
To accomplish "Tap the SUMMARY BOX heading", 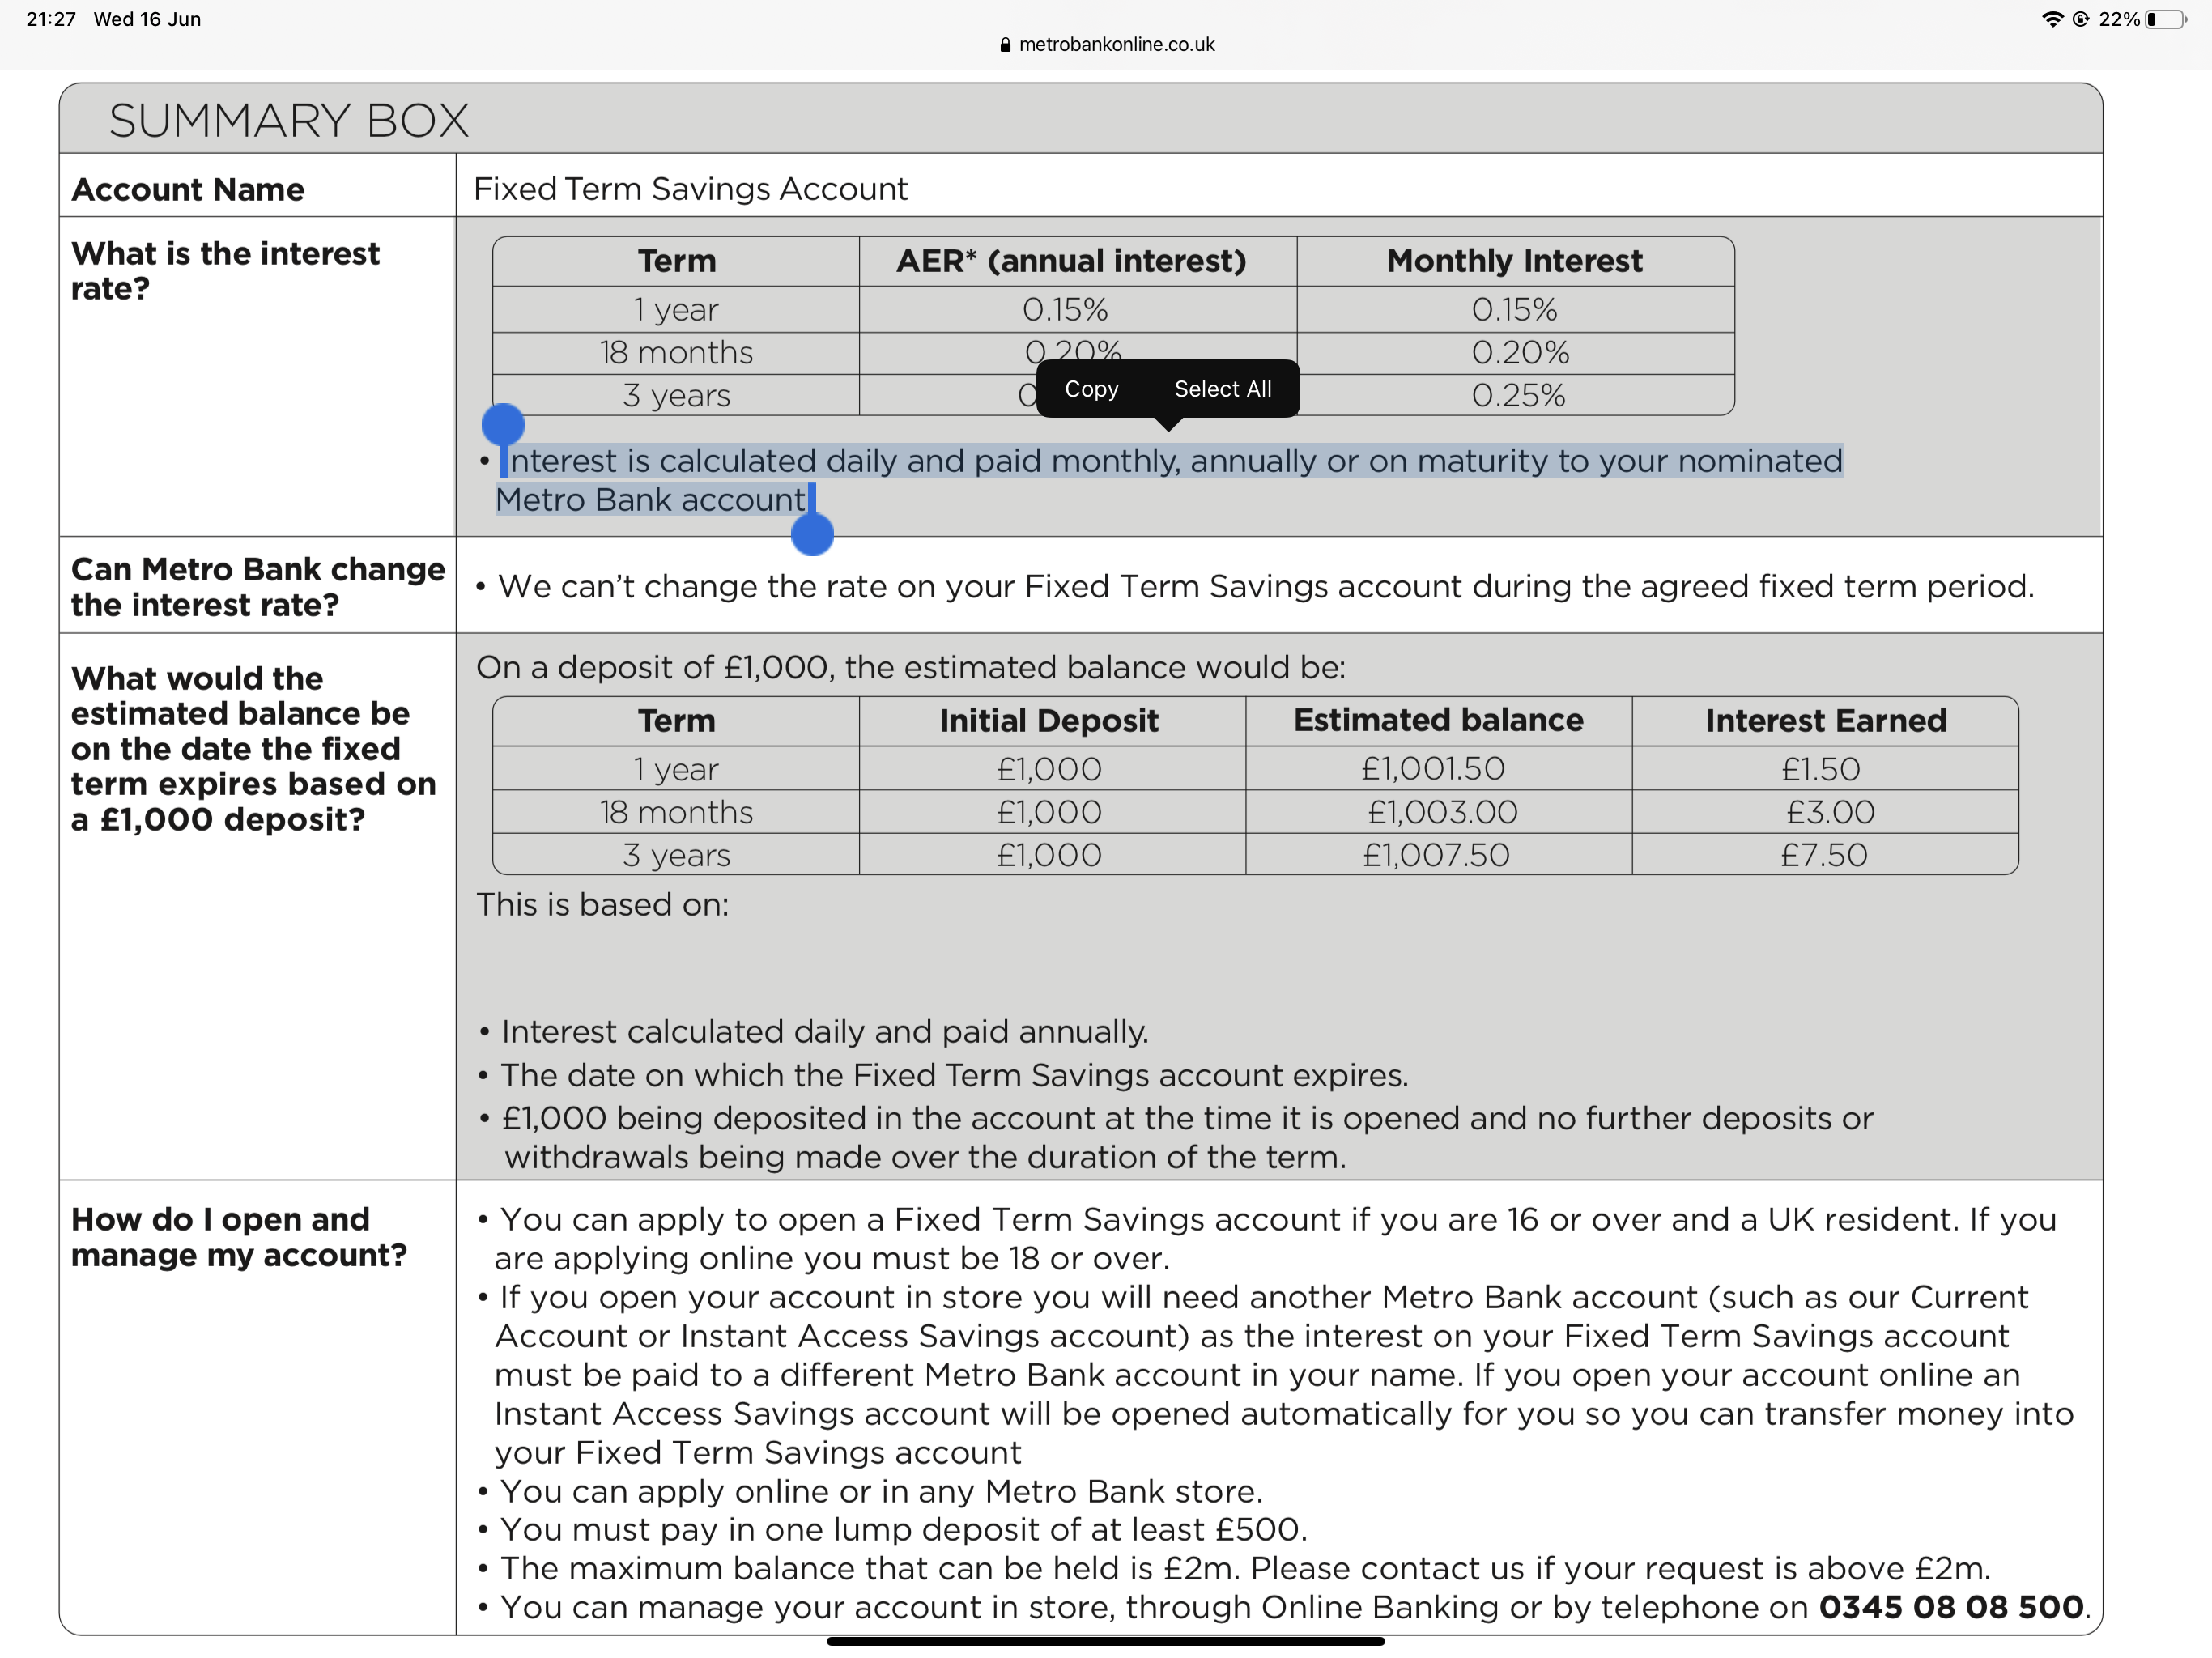I will (x=288, y=121).
